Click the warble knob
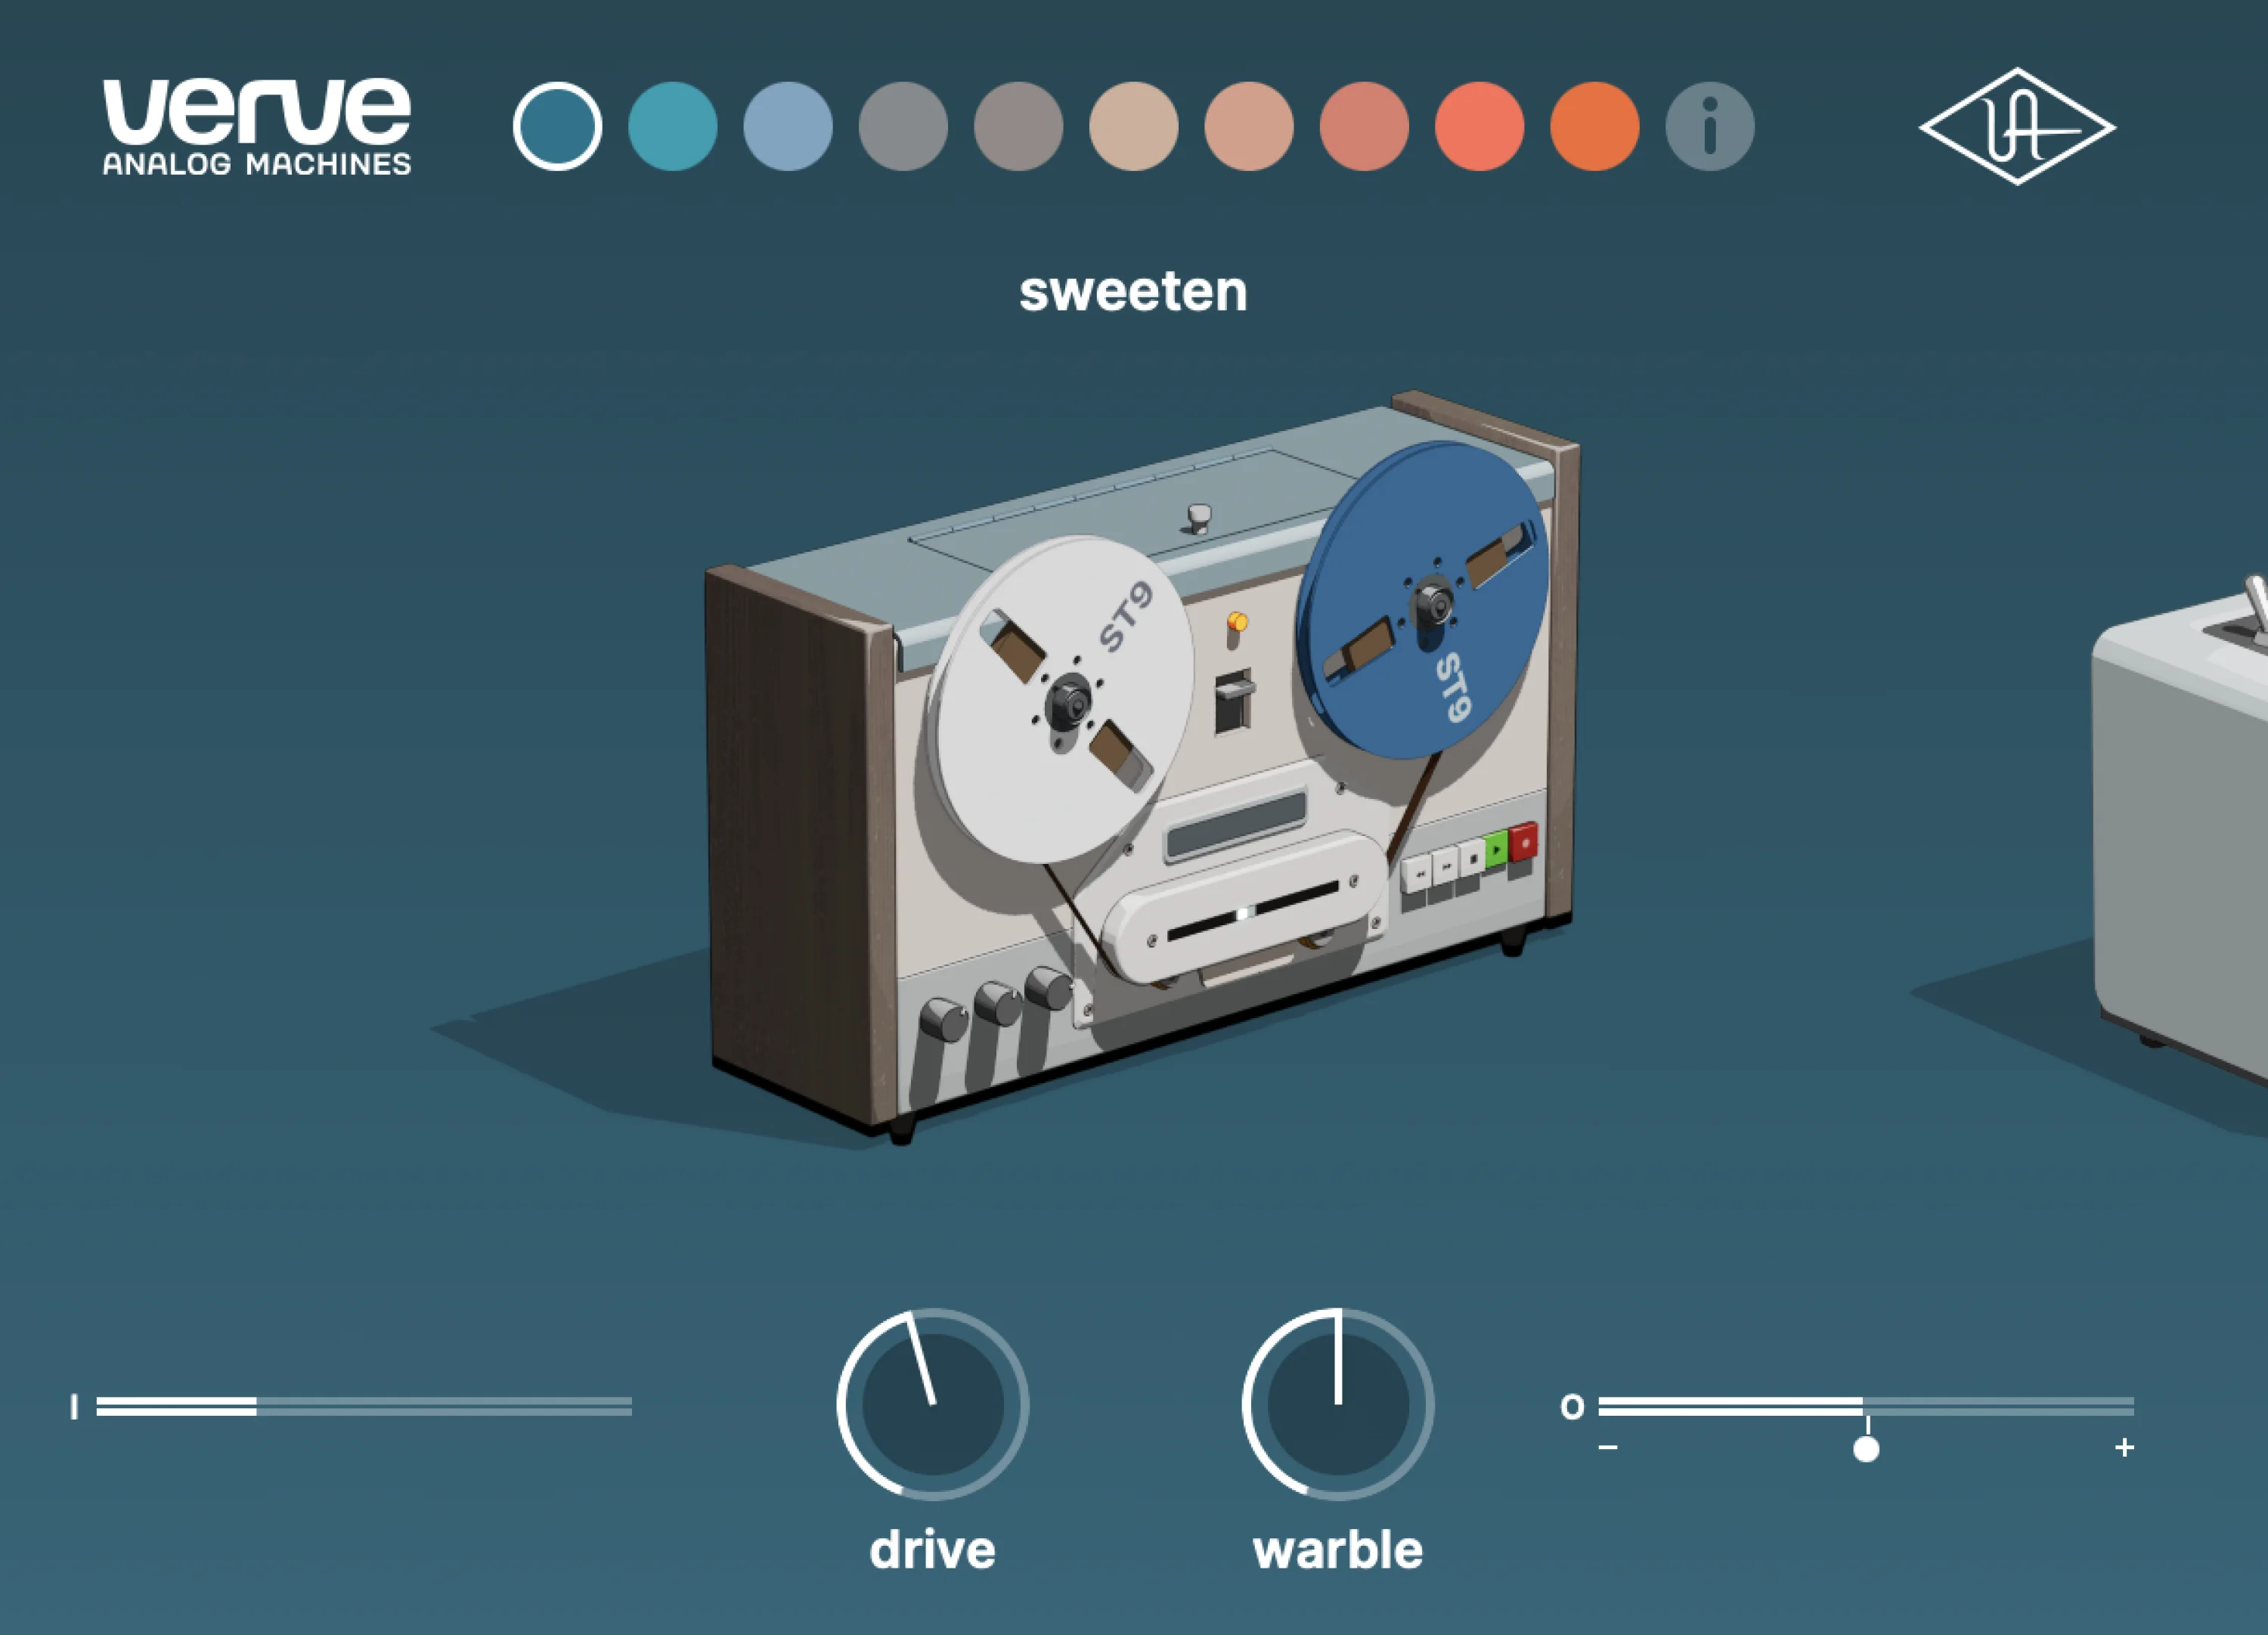Viewport: 2268px width, 1635px height. 1338,1404
